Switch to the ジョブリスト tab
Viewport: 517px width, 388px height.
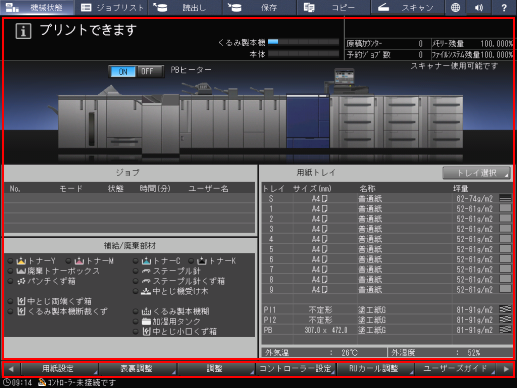[113, 7]
